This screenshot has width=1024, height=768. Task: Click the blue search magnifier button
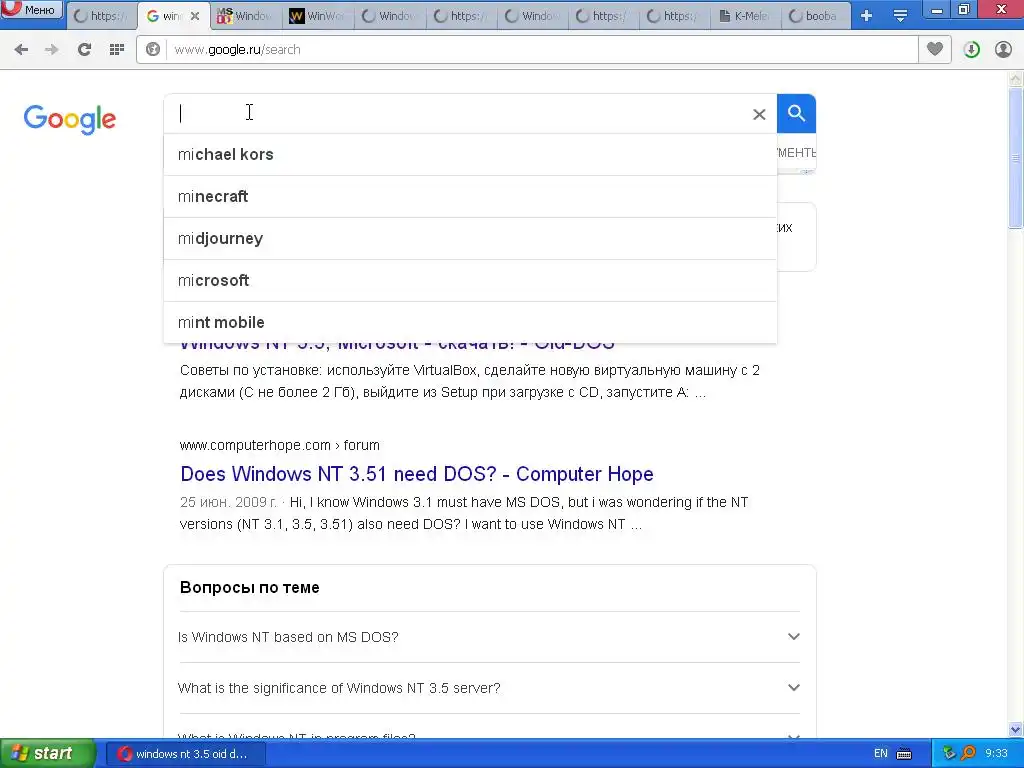click(796, 114)
